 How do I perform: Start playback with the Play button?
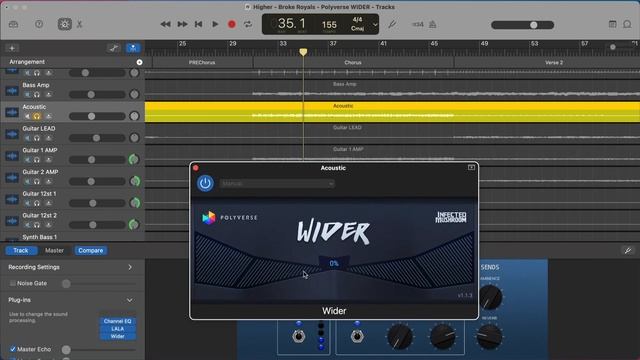(x=215, y=24)
